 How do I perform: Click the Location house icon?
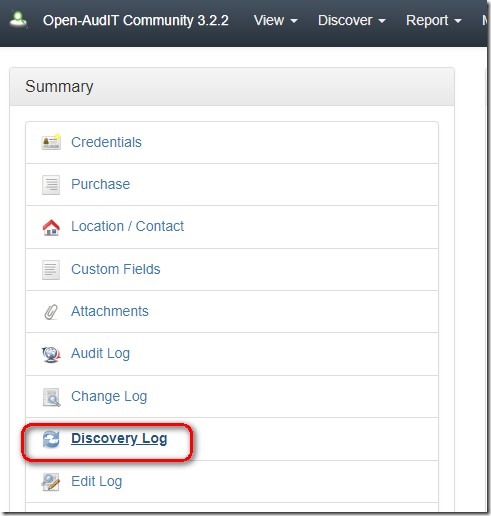(x=51, y=227)
